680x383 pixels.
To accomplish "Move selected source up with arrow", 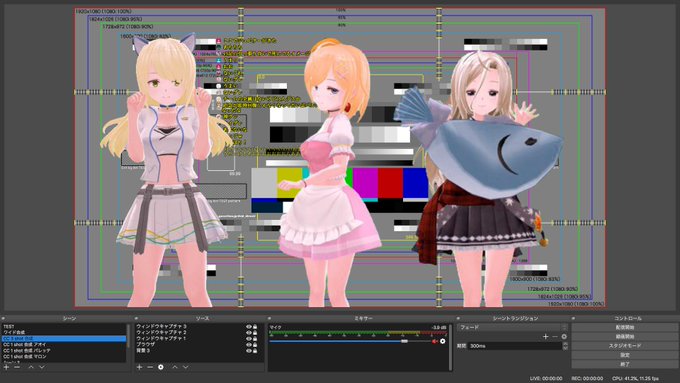I will pos(175,367).
